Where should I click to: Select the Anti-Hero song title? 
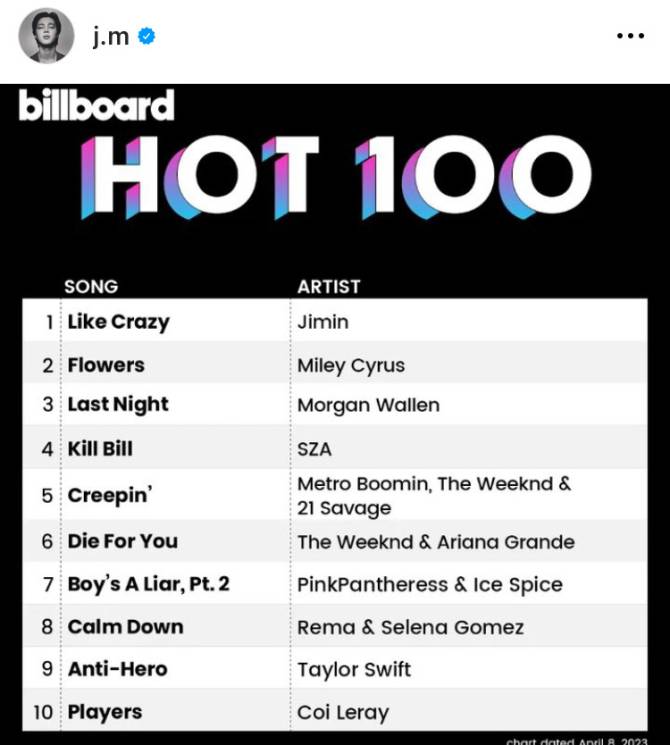tap(117, 669)
